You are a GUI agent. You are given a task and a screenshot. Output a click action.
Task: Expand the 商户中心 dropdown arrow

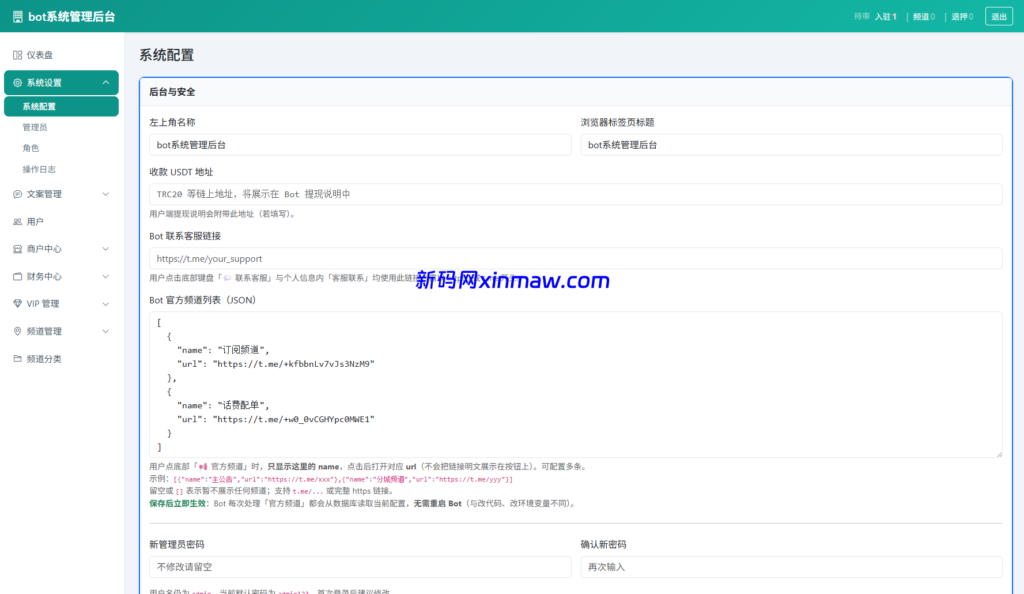pyautogui.click(x=105, y=249)
